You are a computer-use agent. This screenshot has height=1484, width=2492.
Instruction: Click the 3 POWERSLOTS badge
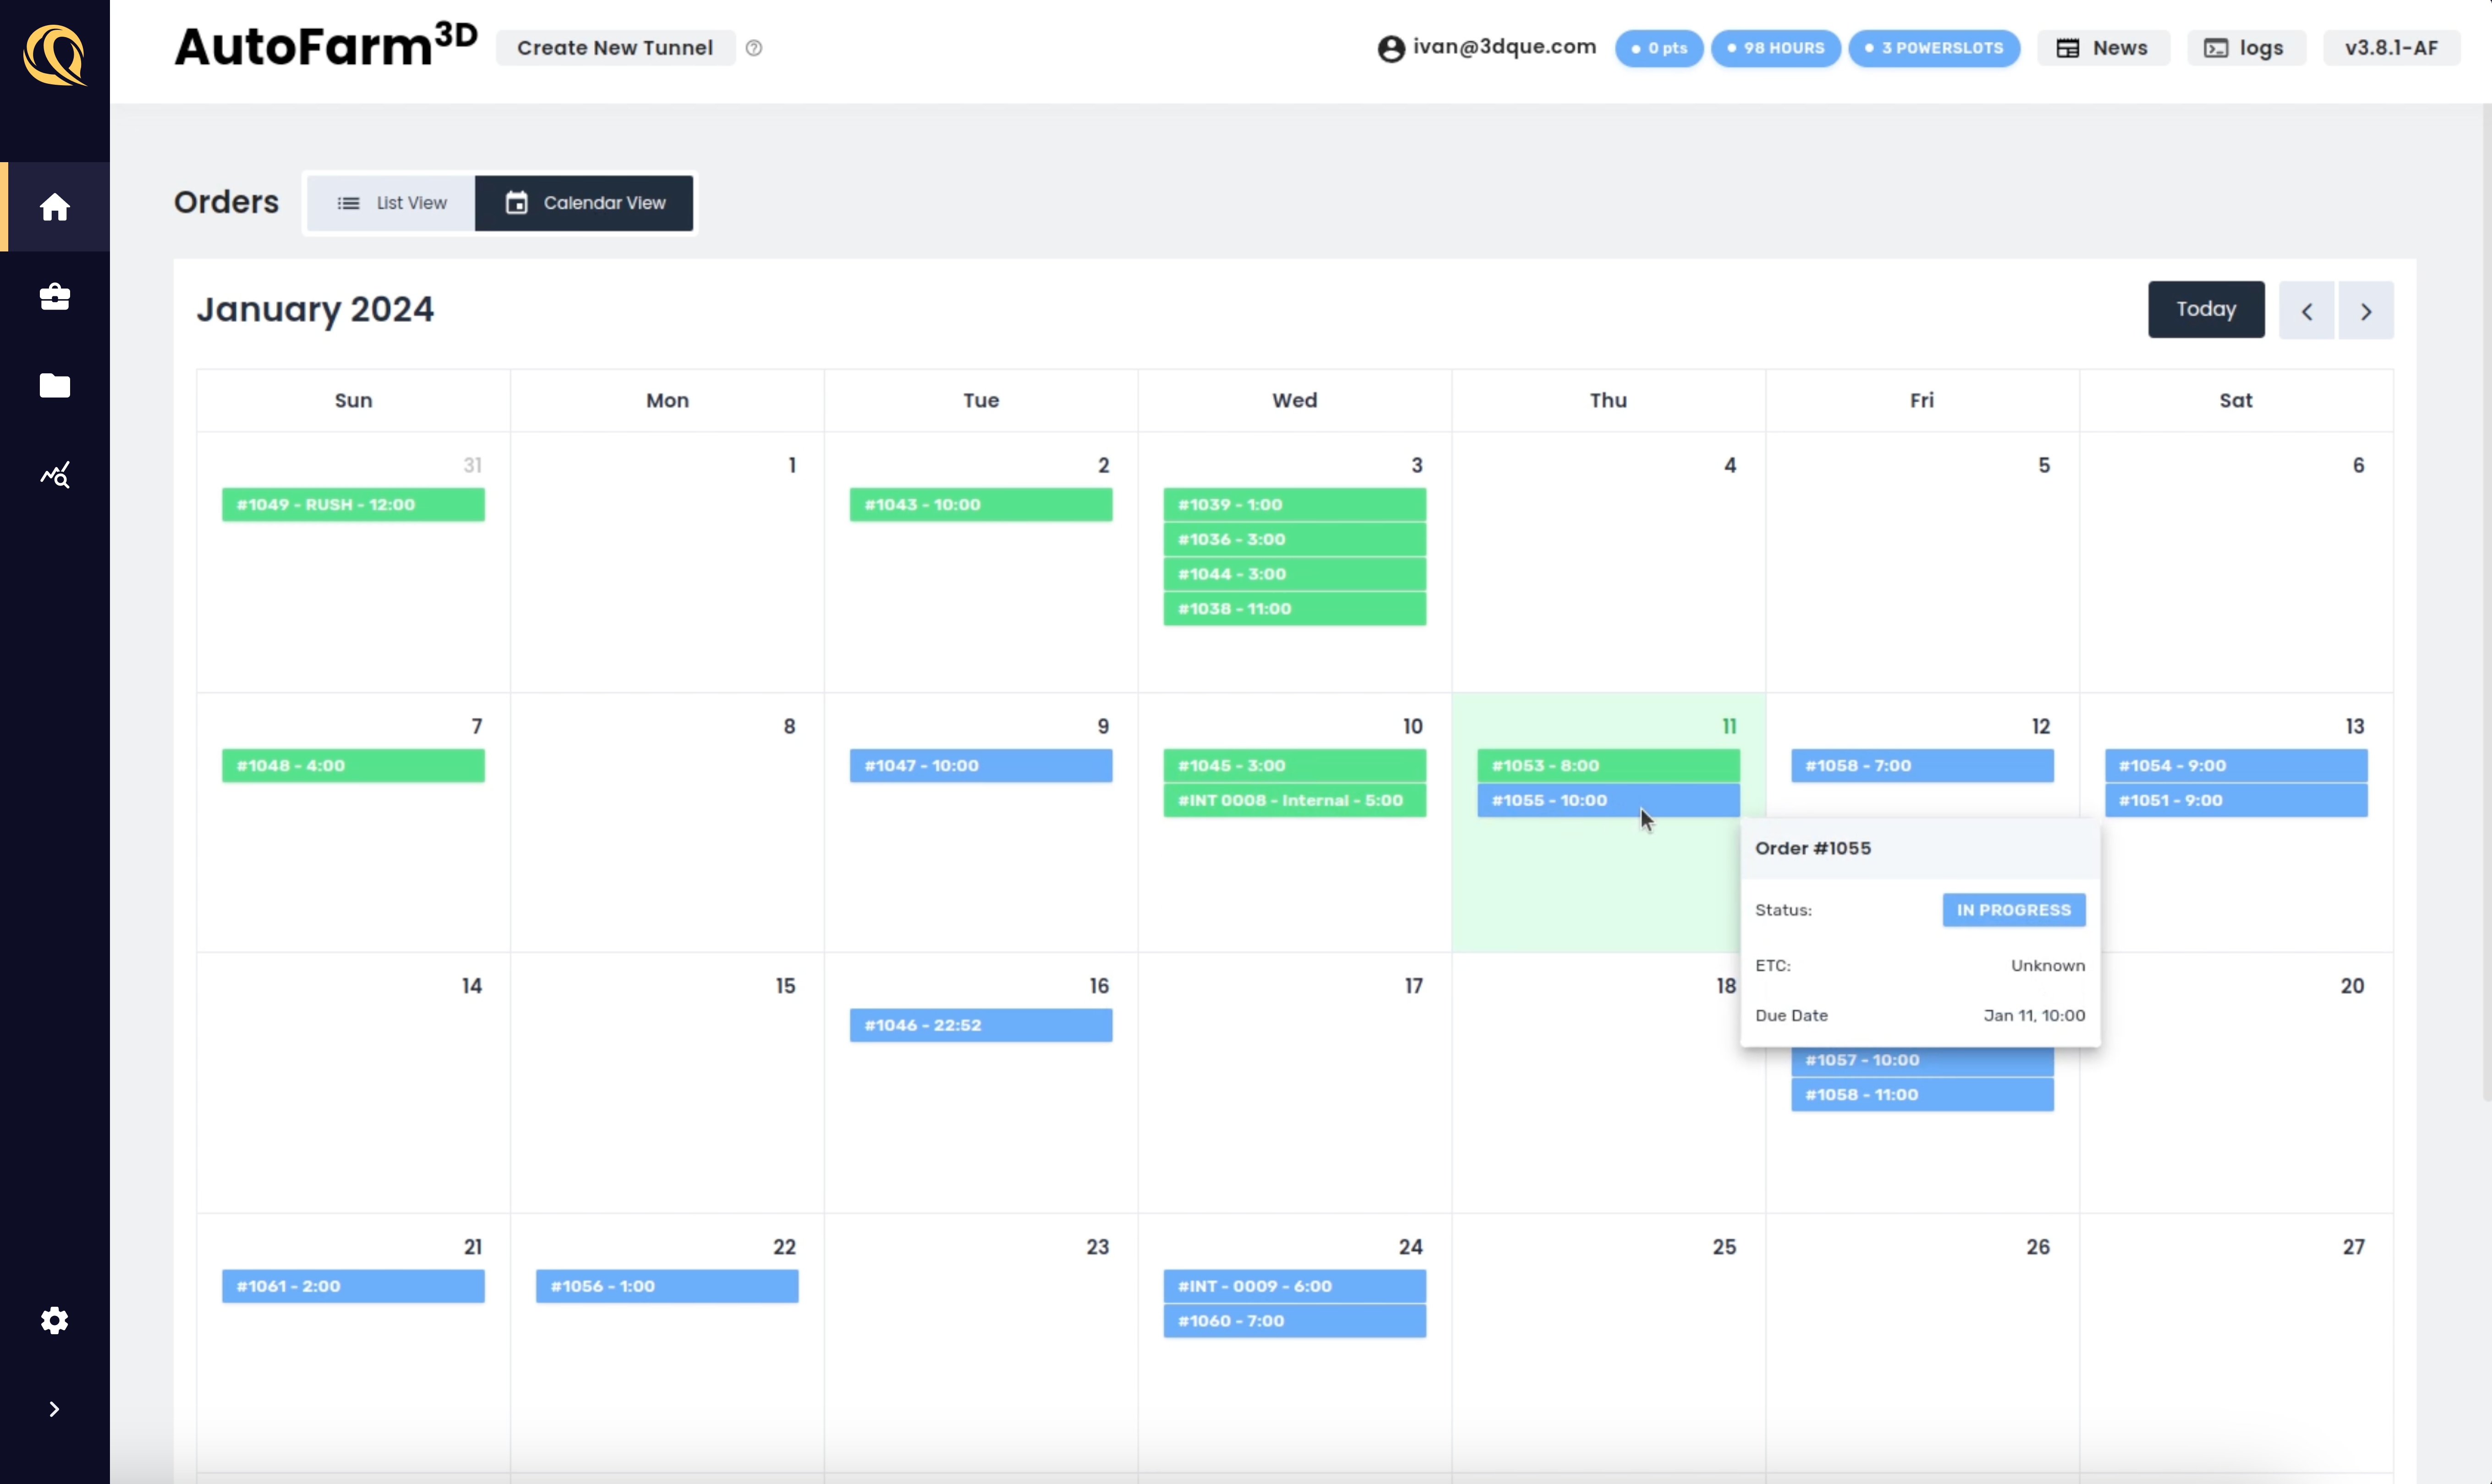[x=1933, y=47]
